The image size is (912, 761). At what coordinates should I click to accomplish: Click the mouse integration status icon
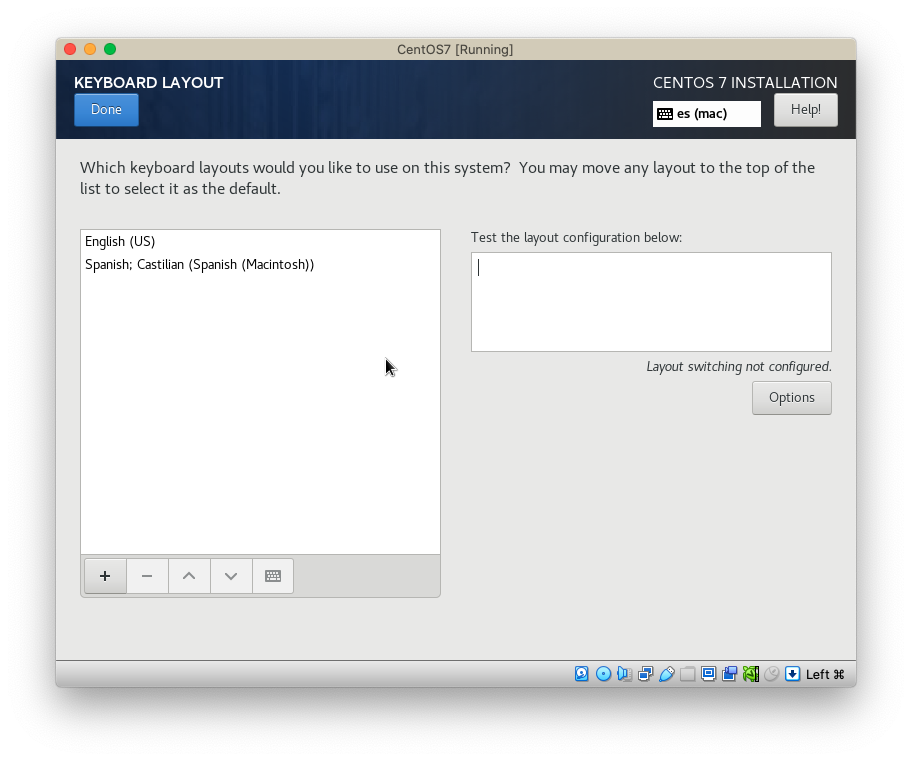point(771,674)
